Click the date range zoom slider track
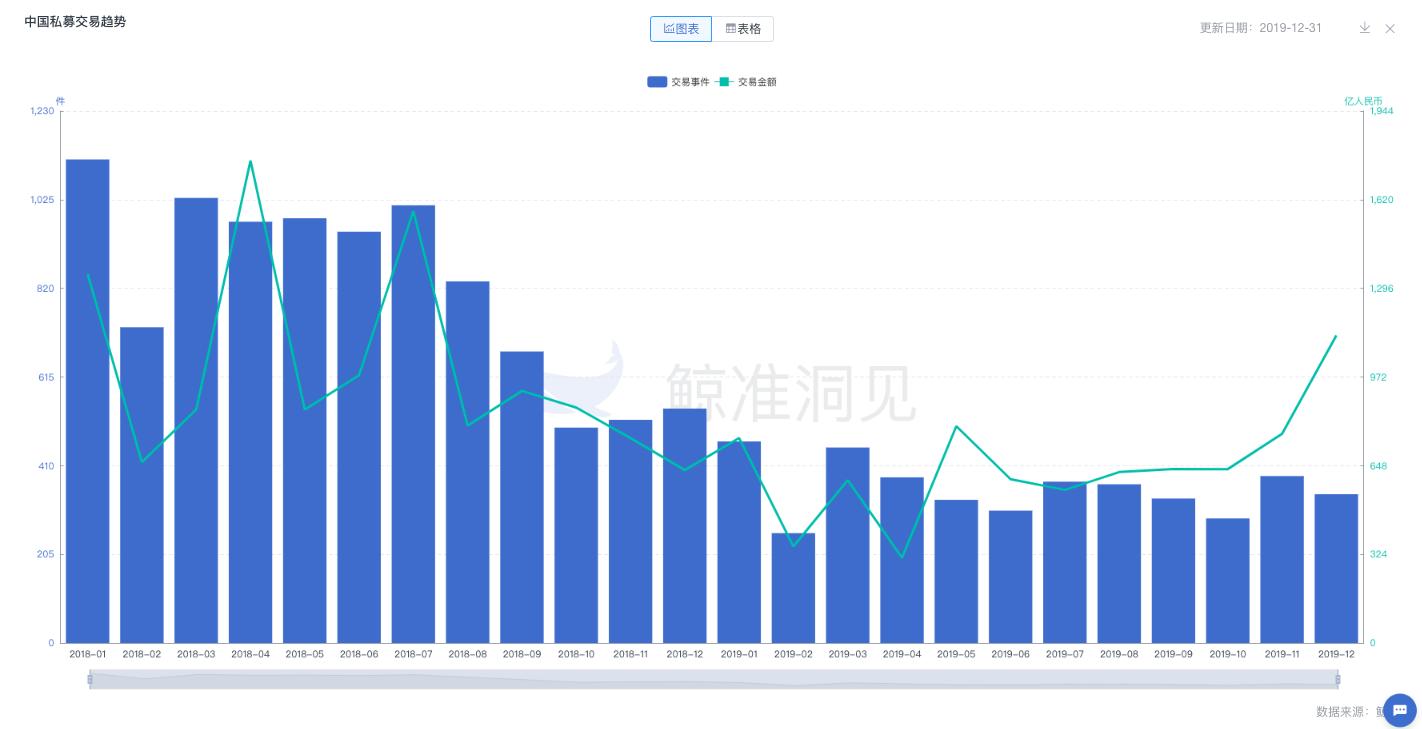 tap(713, 679)
